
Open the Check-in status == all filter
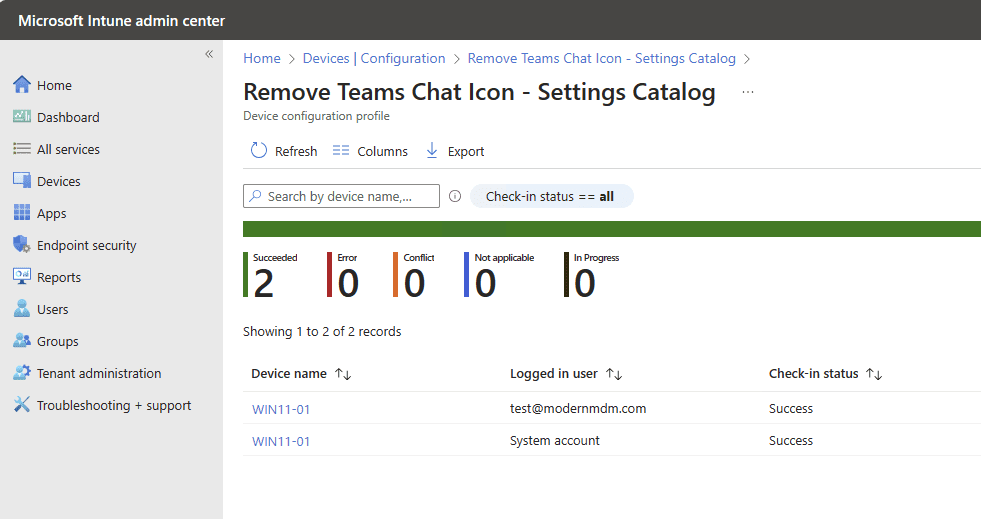551,196
